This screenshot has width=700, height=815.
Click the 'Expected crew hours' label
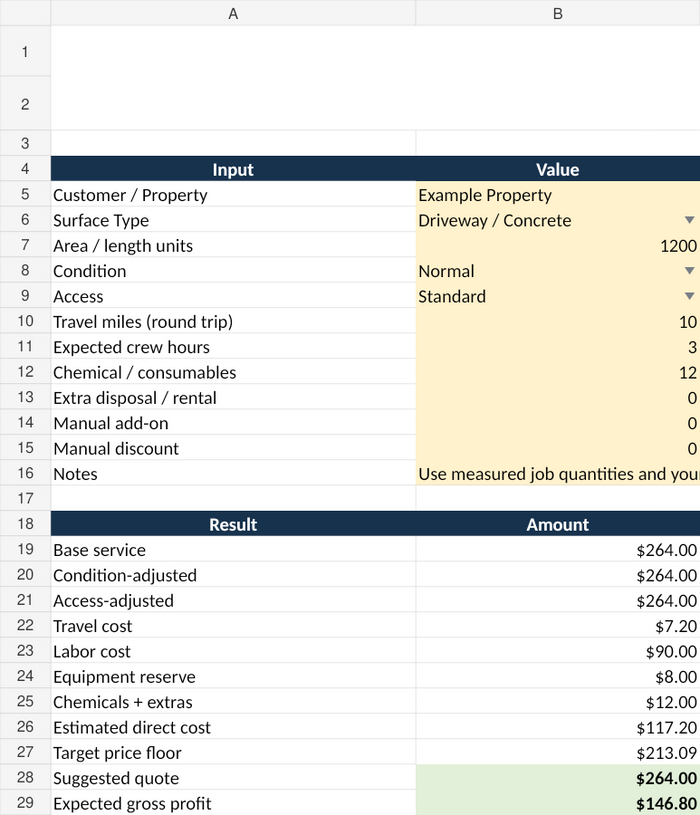131,347
